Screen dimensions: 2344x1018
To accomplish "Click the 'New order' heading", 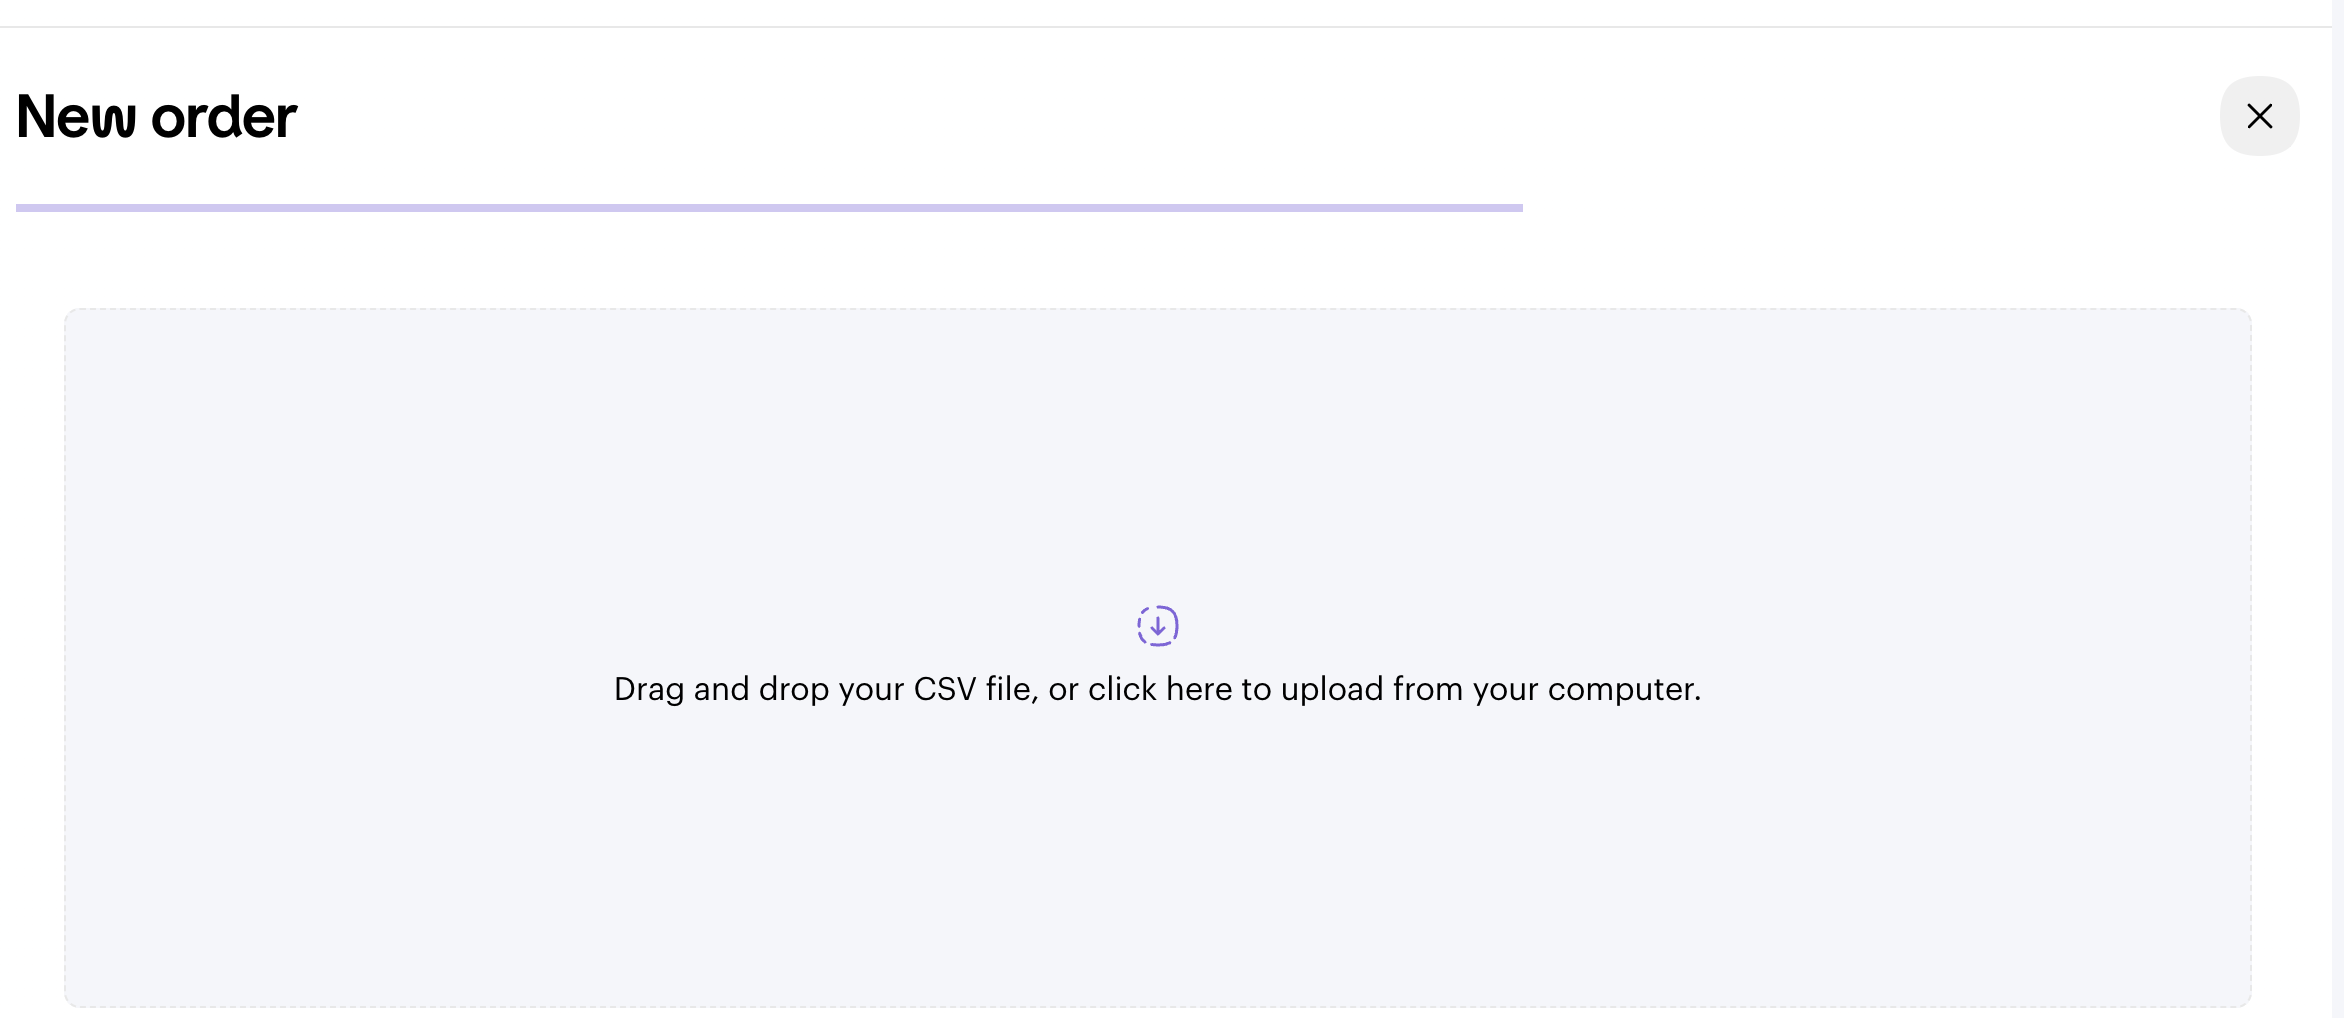I will coord(156,117).
